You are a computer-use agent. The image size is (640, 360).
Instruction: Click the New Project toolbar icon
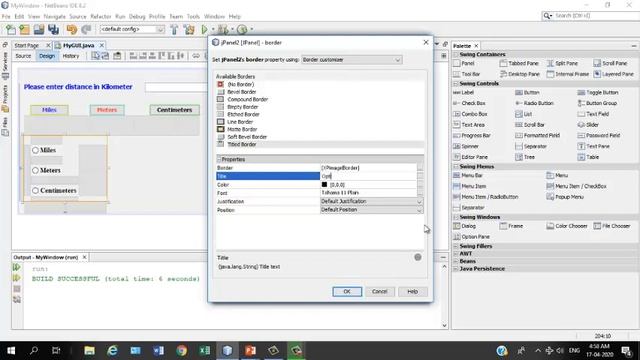point(24,29)
